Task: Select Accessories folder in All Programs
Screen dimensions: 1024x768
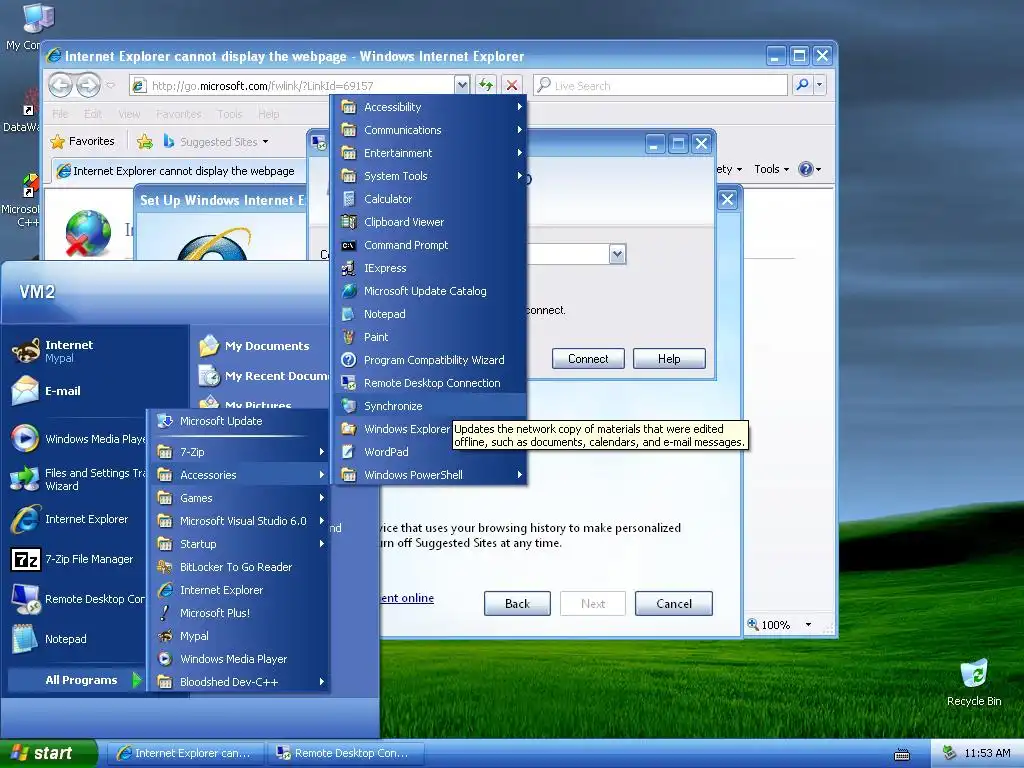Action: (239, 475)
